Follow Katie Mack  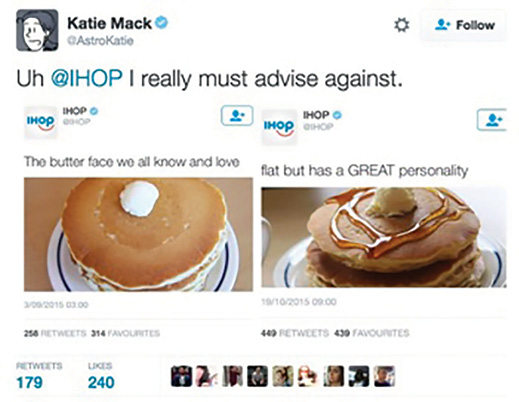click(464, 25)
